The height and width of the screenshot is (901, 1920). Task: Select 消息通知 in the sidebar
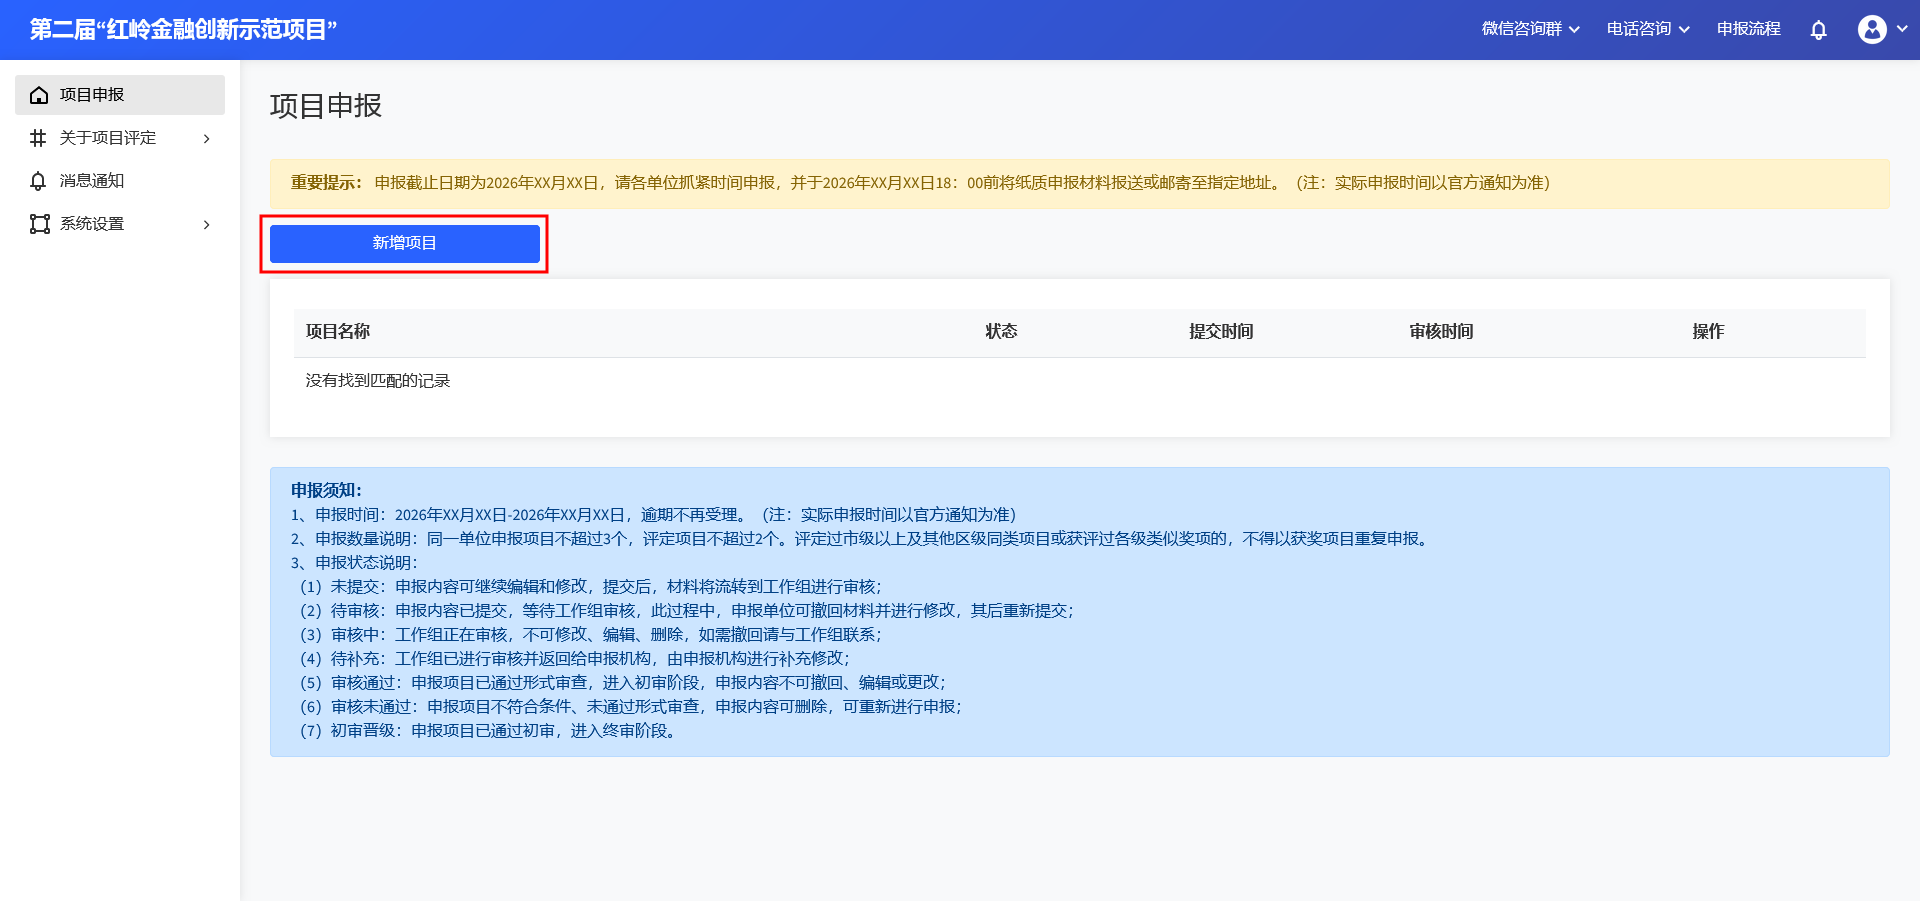click(x=92, y=181)
